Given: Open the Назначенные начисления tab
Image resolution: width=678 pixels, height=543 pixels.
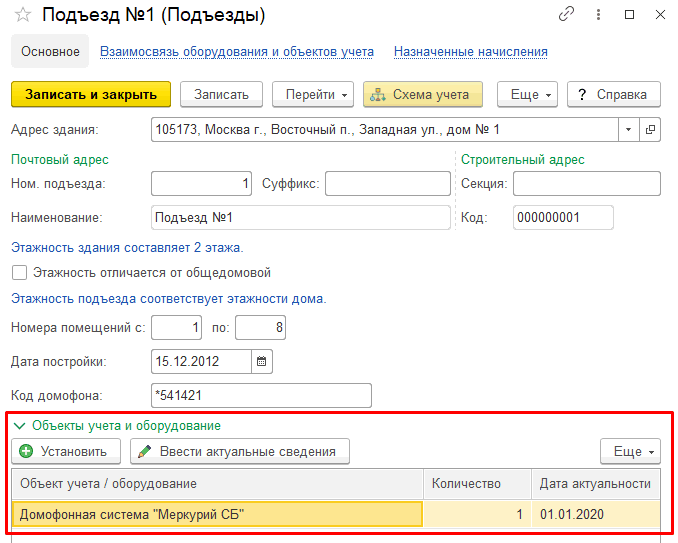Looking at the screenshot, I should click(470, 51).
